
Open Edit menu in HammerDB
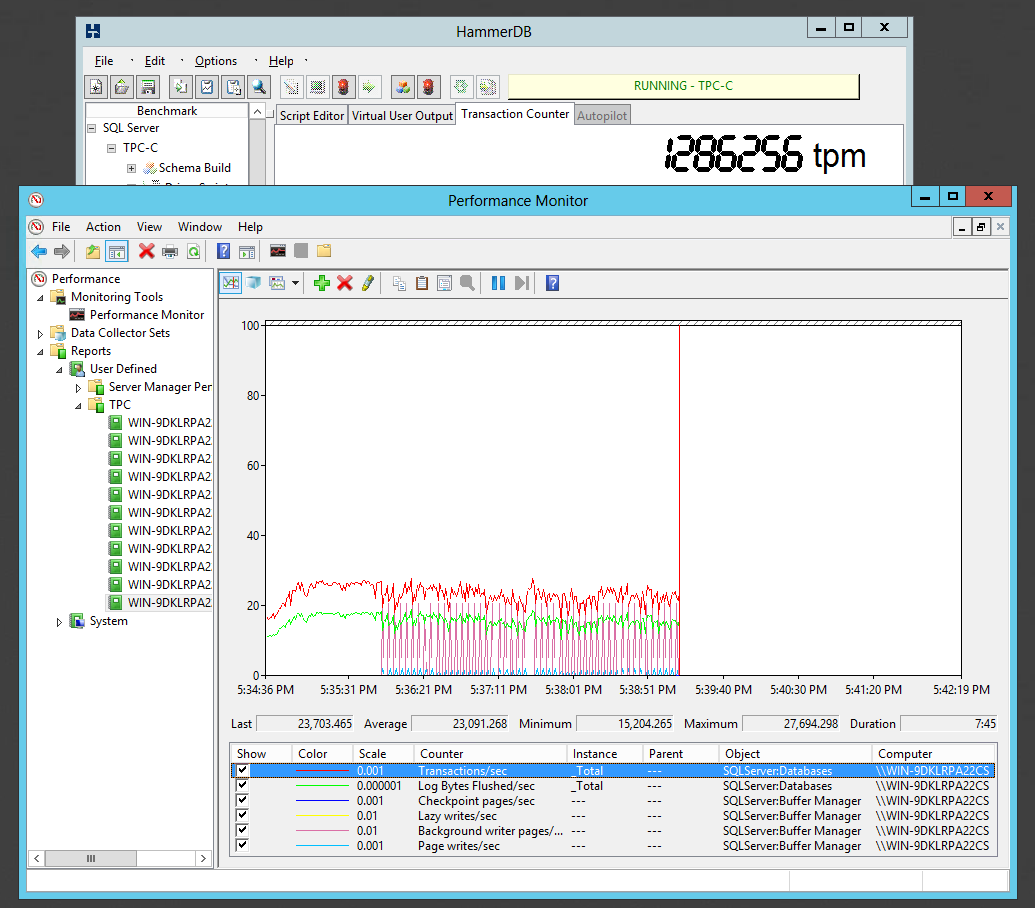pyautogui.click(x=154, y=61)
